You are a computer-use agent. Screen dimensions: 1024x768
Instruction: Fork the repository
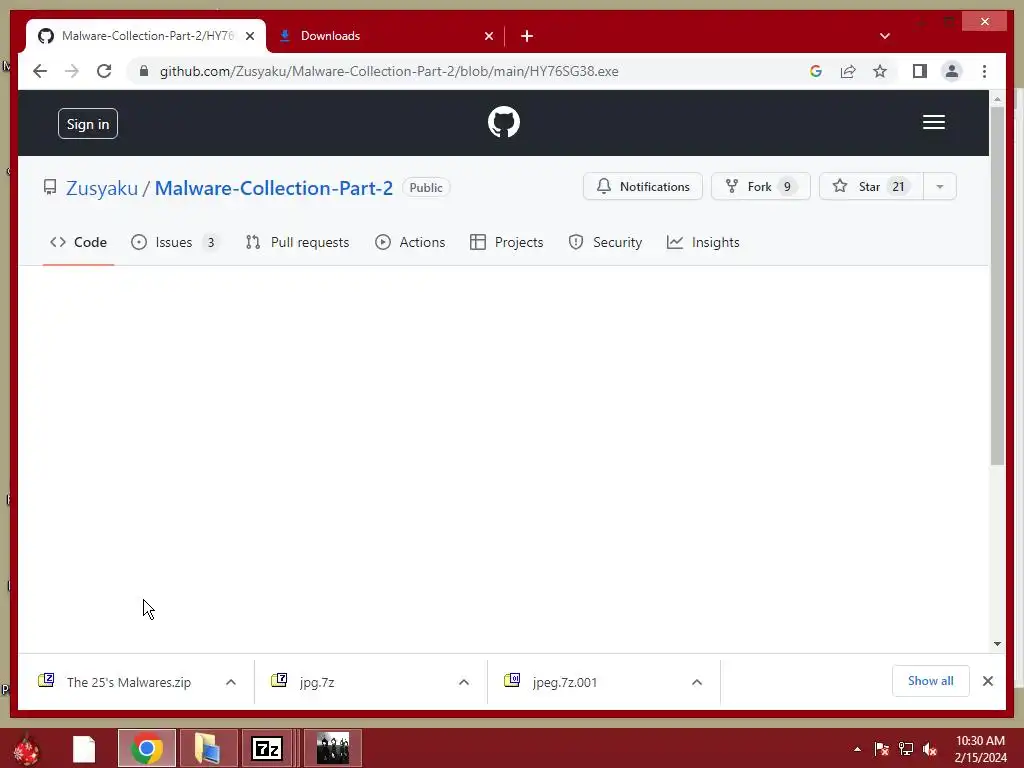coord(761,187)
